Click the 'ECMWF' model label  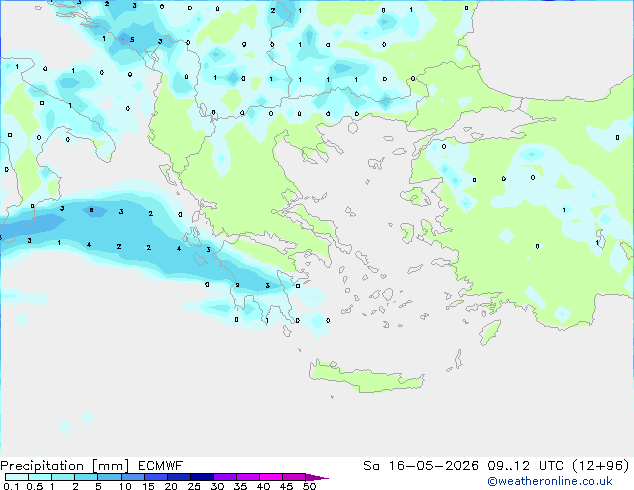pyautogui.click(x=161, y=466)
